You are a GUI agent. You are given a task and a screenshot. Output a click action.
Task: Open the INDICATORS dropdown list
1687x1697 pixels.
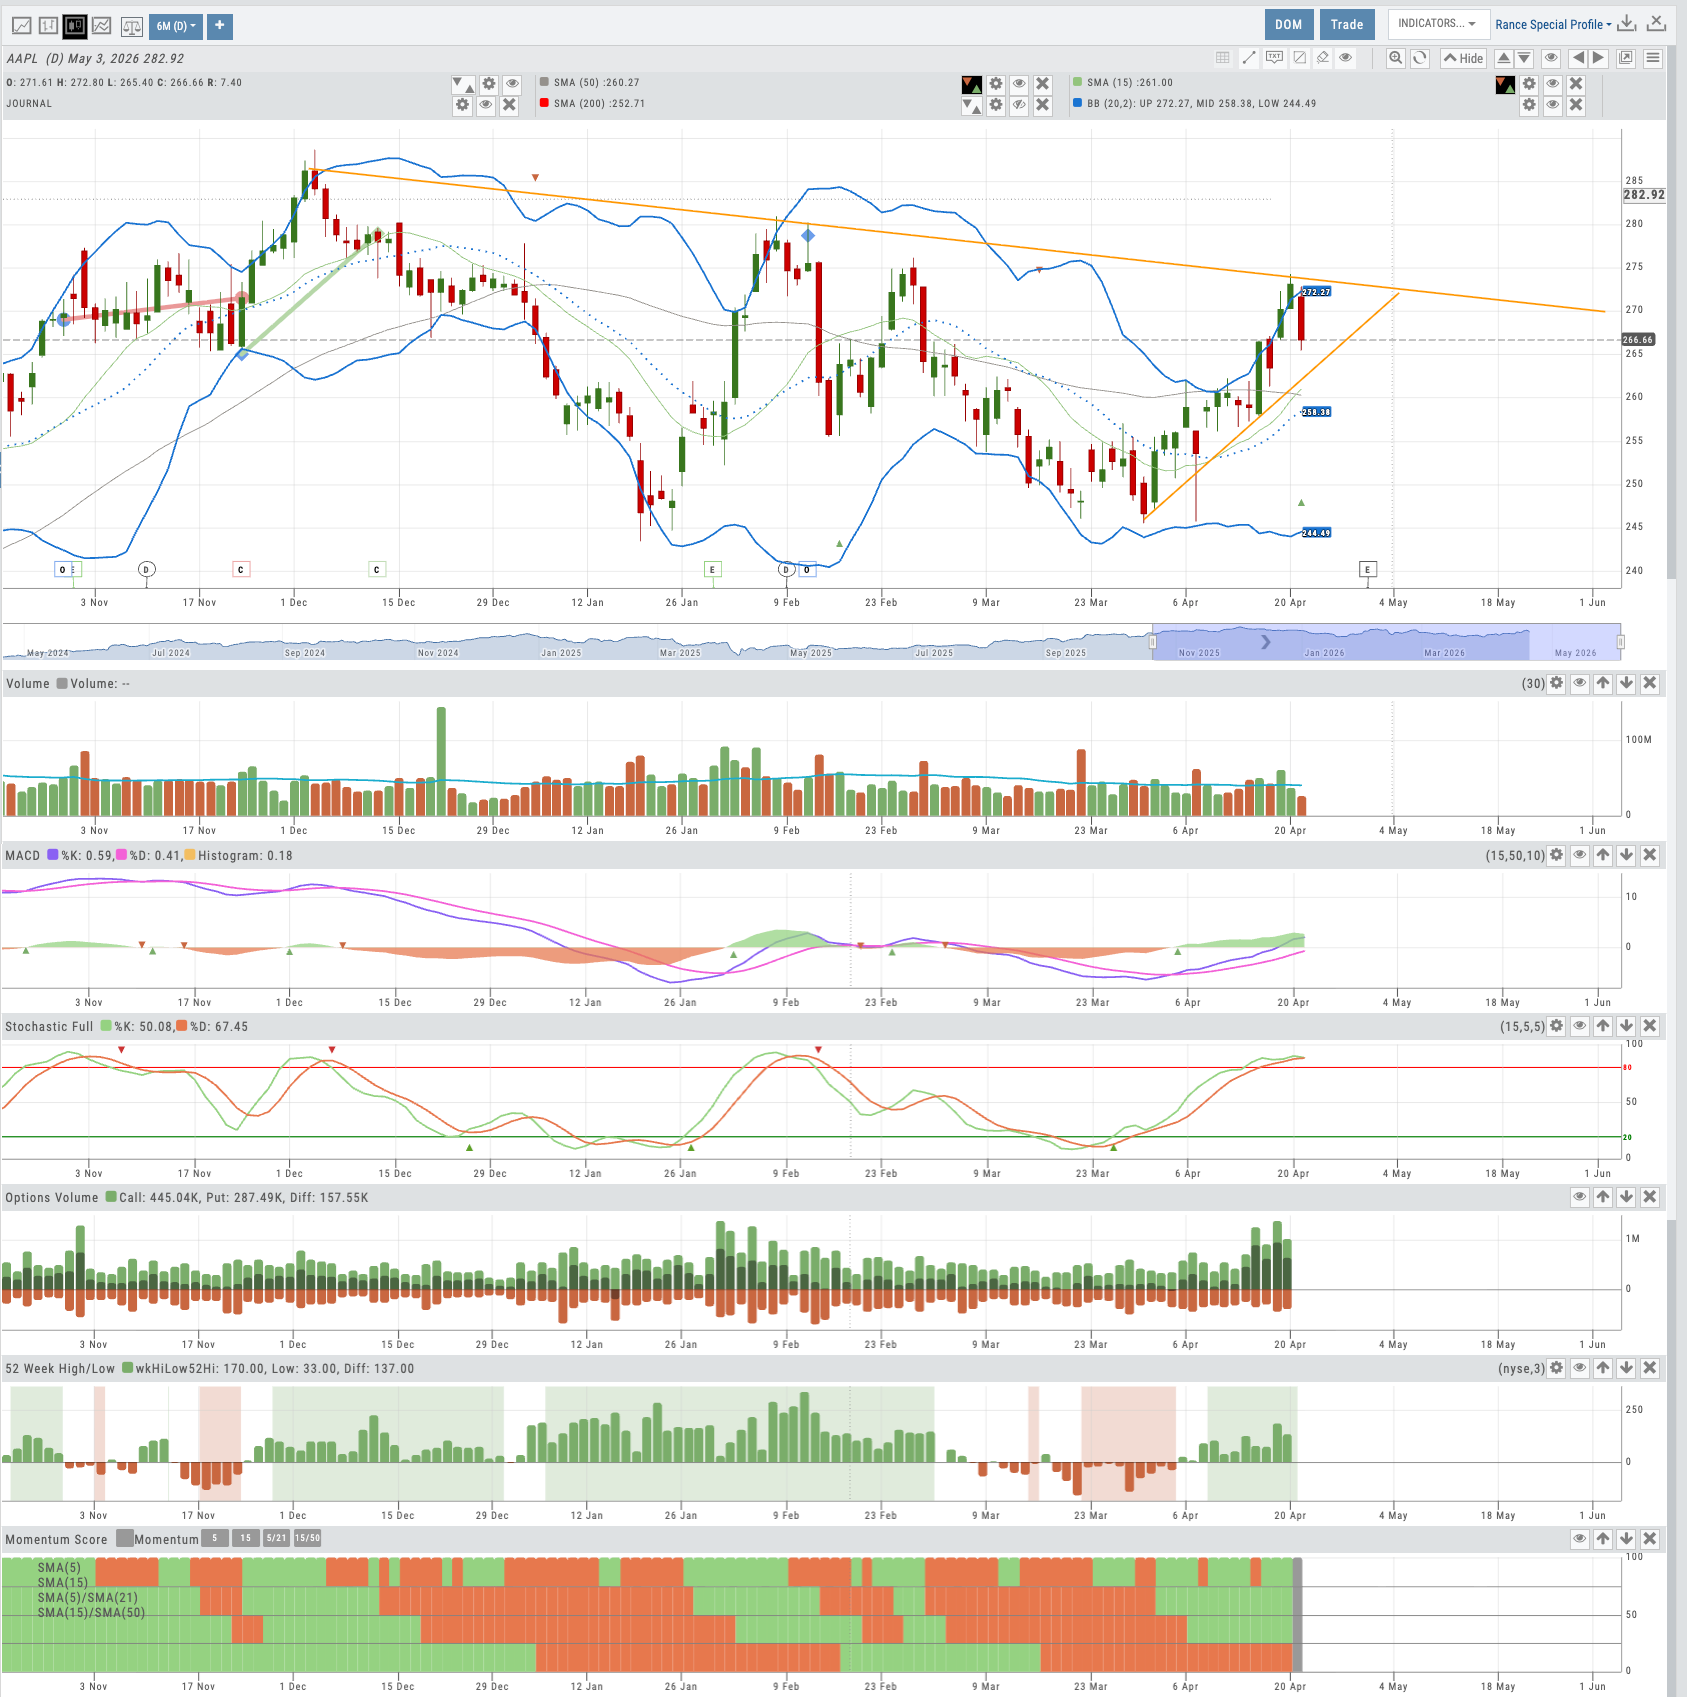click(x=1436, y=24)
